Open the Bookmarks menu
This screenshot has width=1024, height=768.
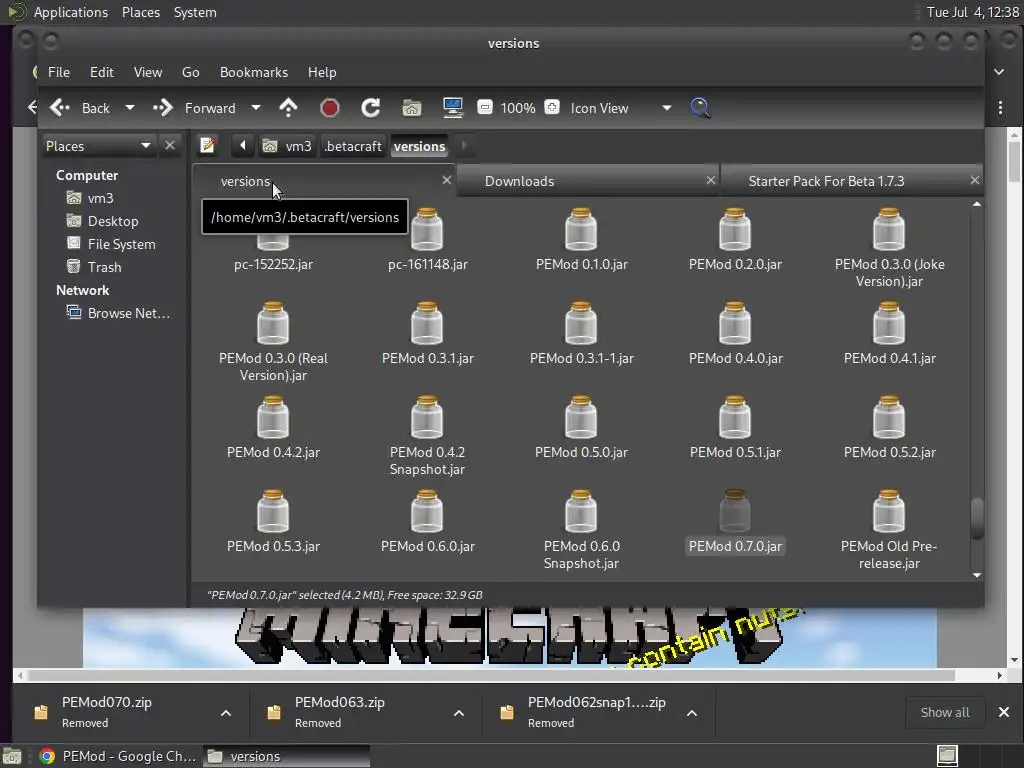click(254, 72)
